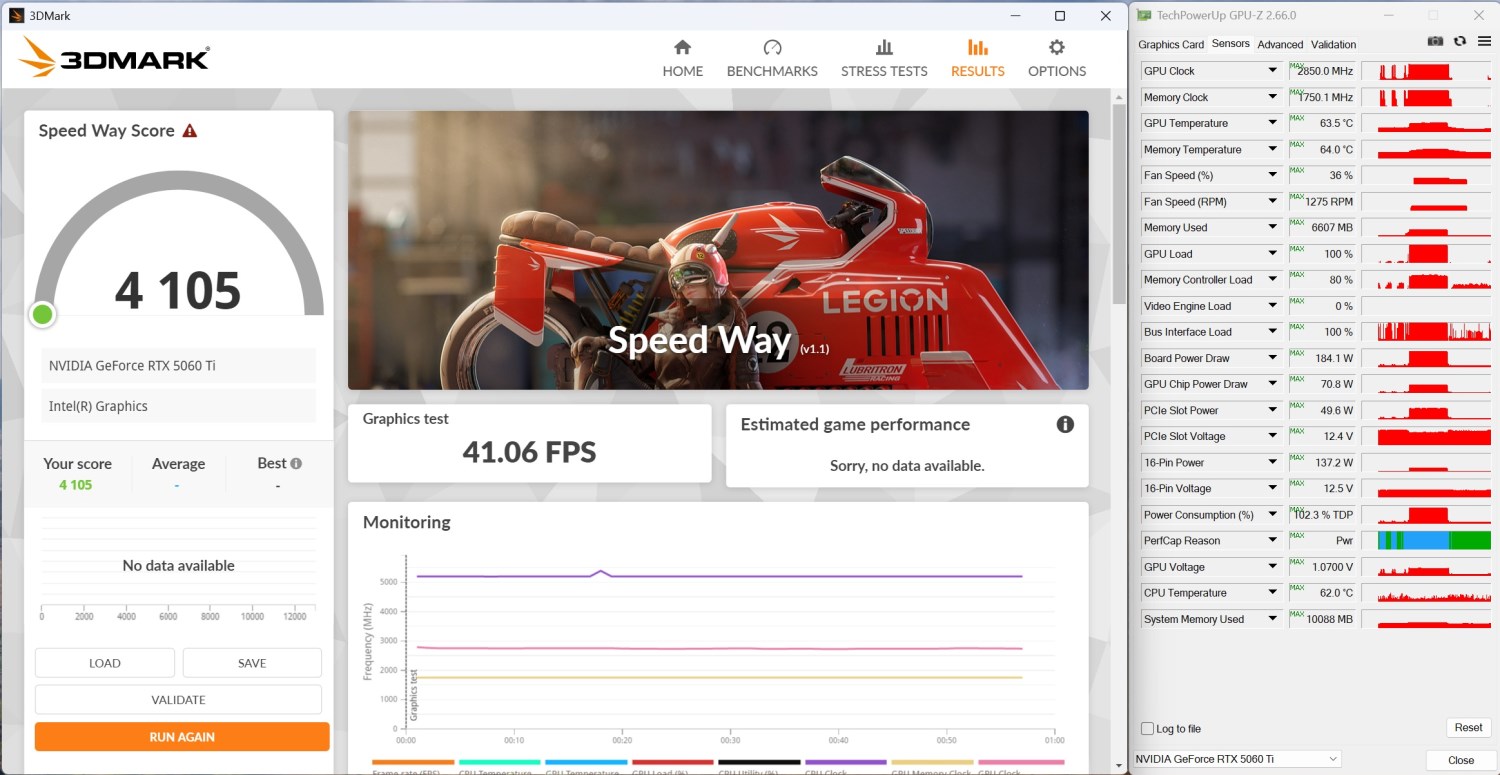Click the Board Power Draw value 184.1 W
The image size is (1500, 775).
(1333, 358)
